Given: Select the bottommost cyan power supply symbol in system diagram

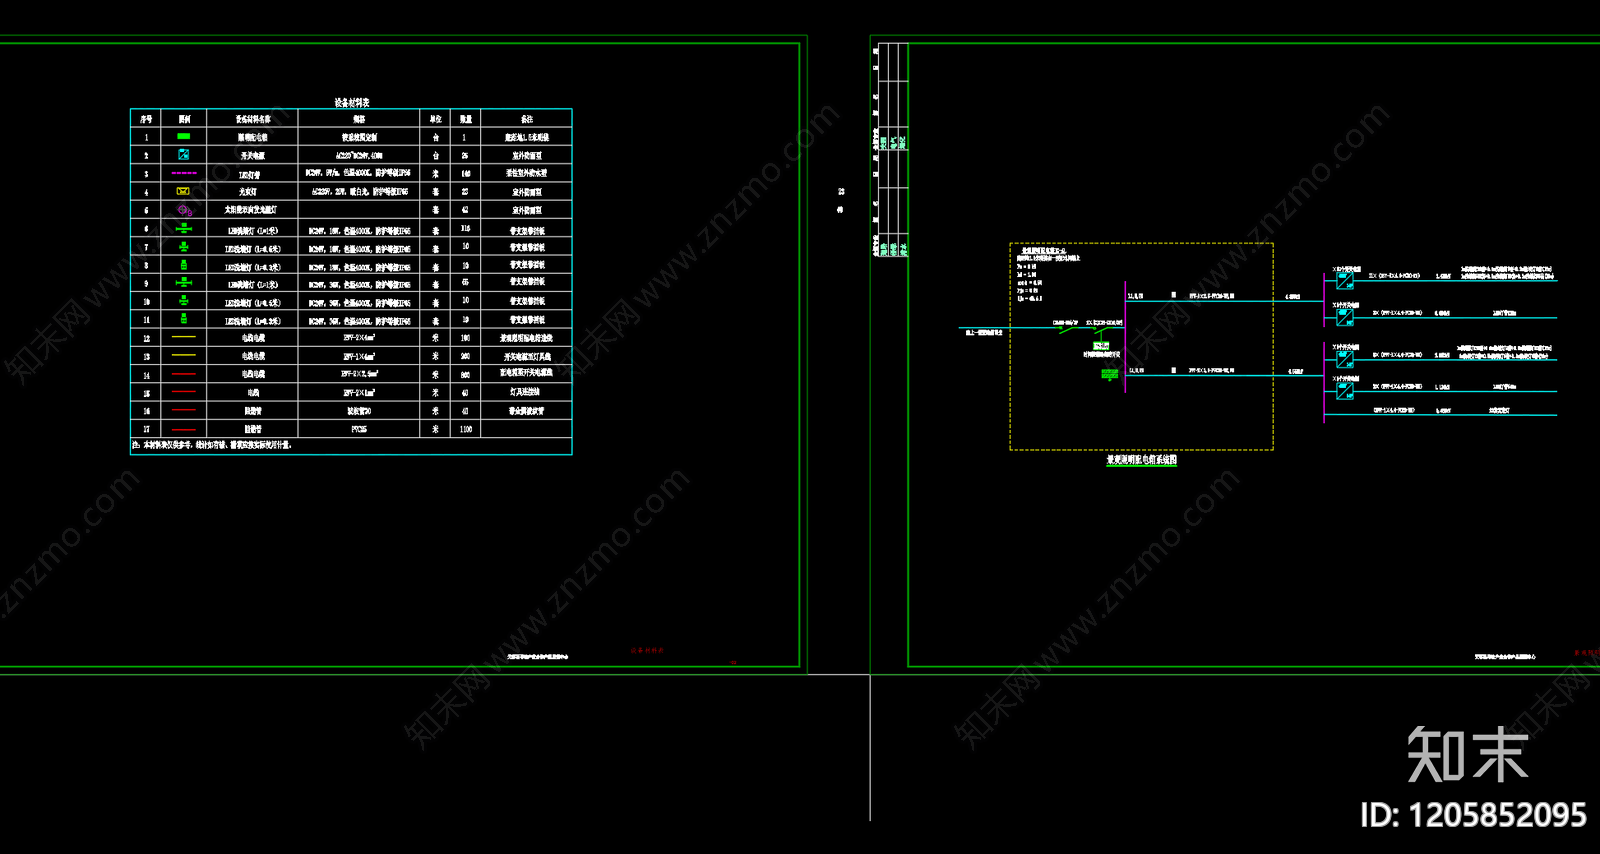Looking at the screenshot, I should pyautogui.click(x=1344, y=392).
